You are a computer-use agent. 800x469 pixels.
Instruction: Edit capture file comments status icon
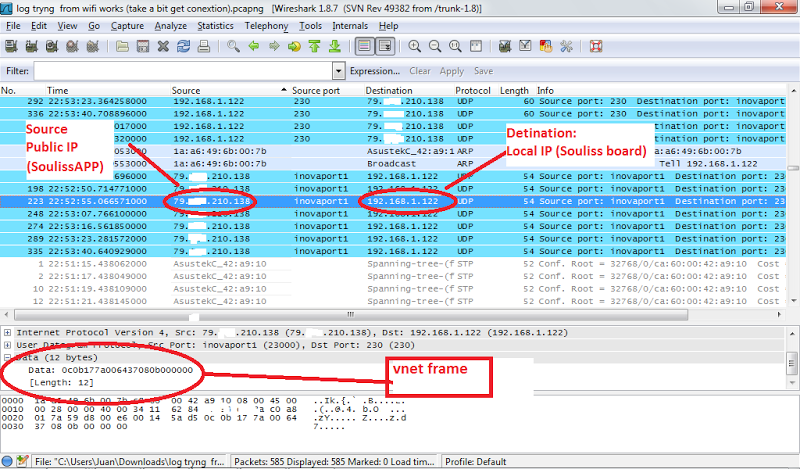tap(22, 461)
